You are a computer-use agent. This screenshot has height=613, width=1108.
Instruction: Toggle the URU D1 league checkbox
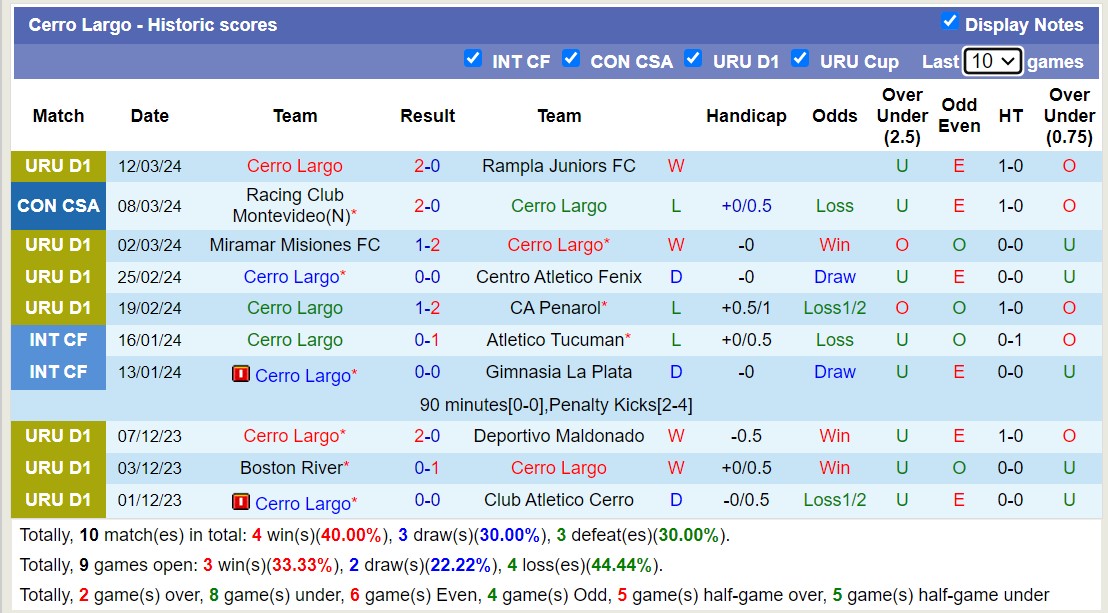click(x=693, y=59)
